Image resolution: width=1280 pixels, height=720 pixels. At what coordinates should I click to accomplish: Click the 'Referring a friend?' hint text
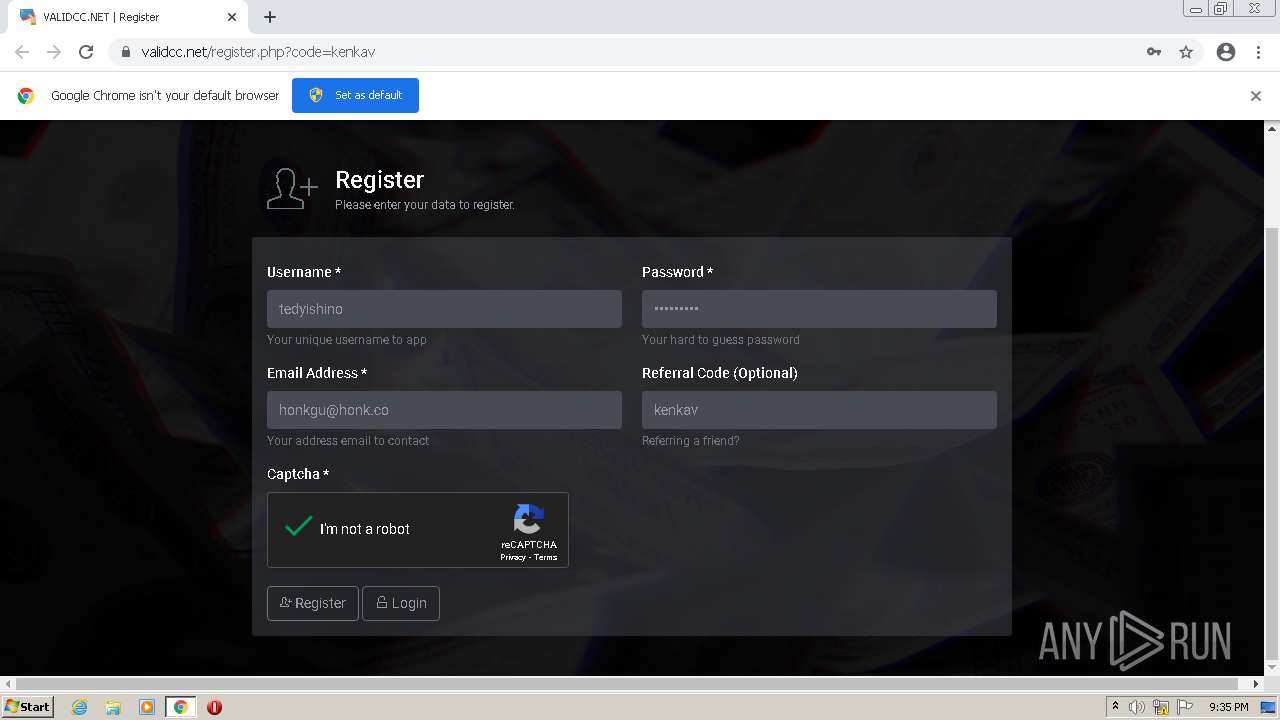coord(691,441)
